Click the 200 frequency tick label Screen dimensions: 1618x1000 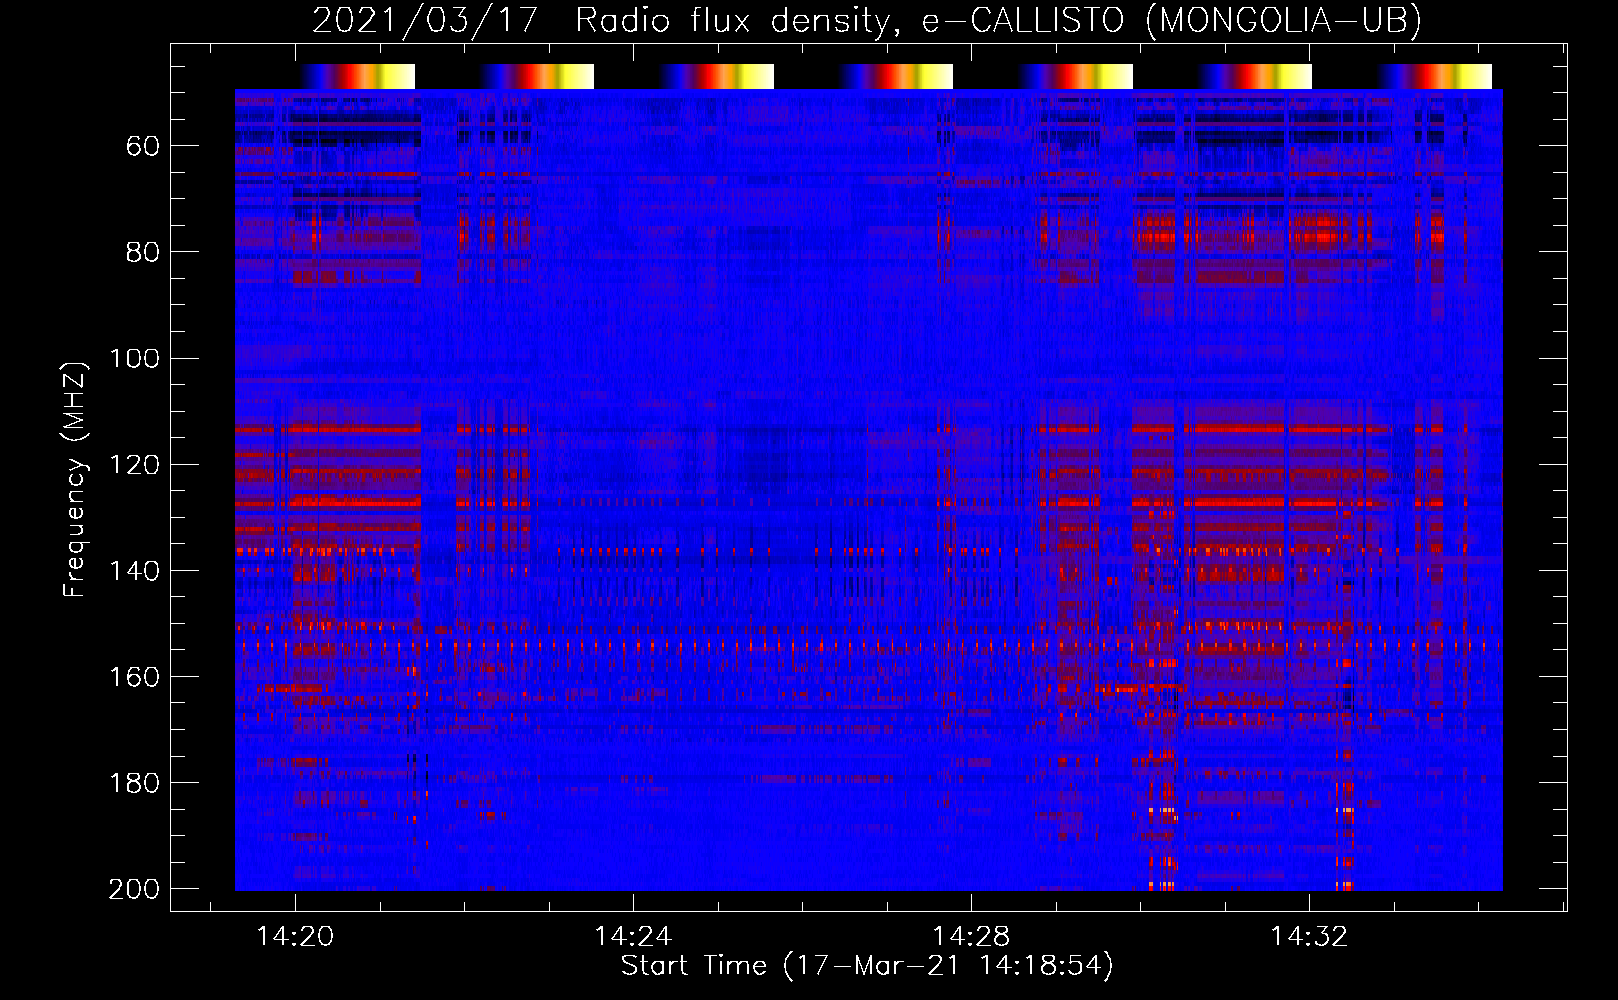click(134, 888)
